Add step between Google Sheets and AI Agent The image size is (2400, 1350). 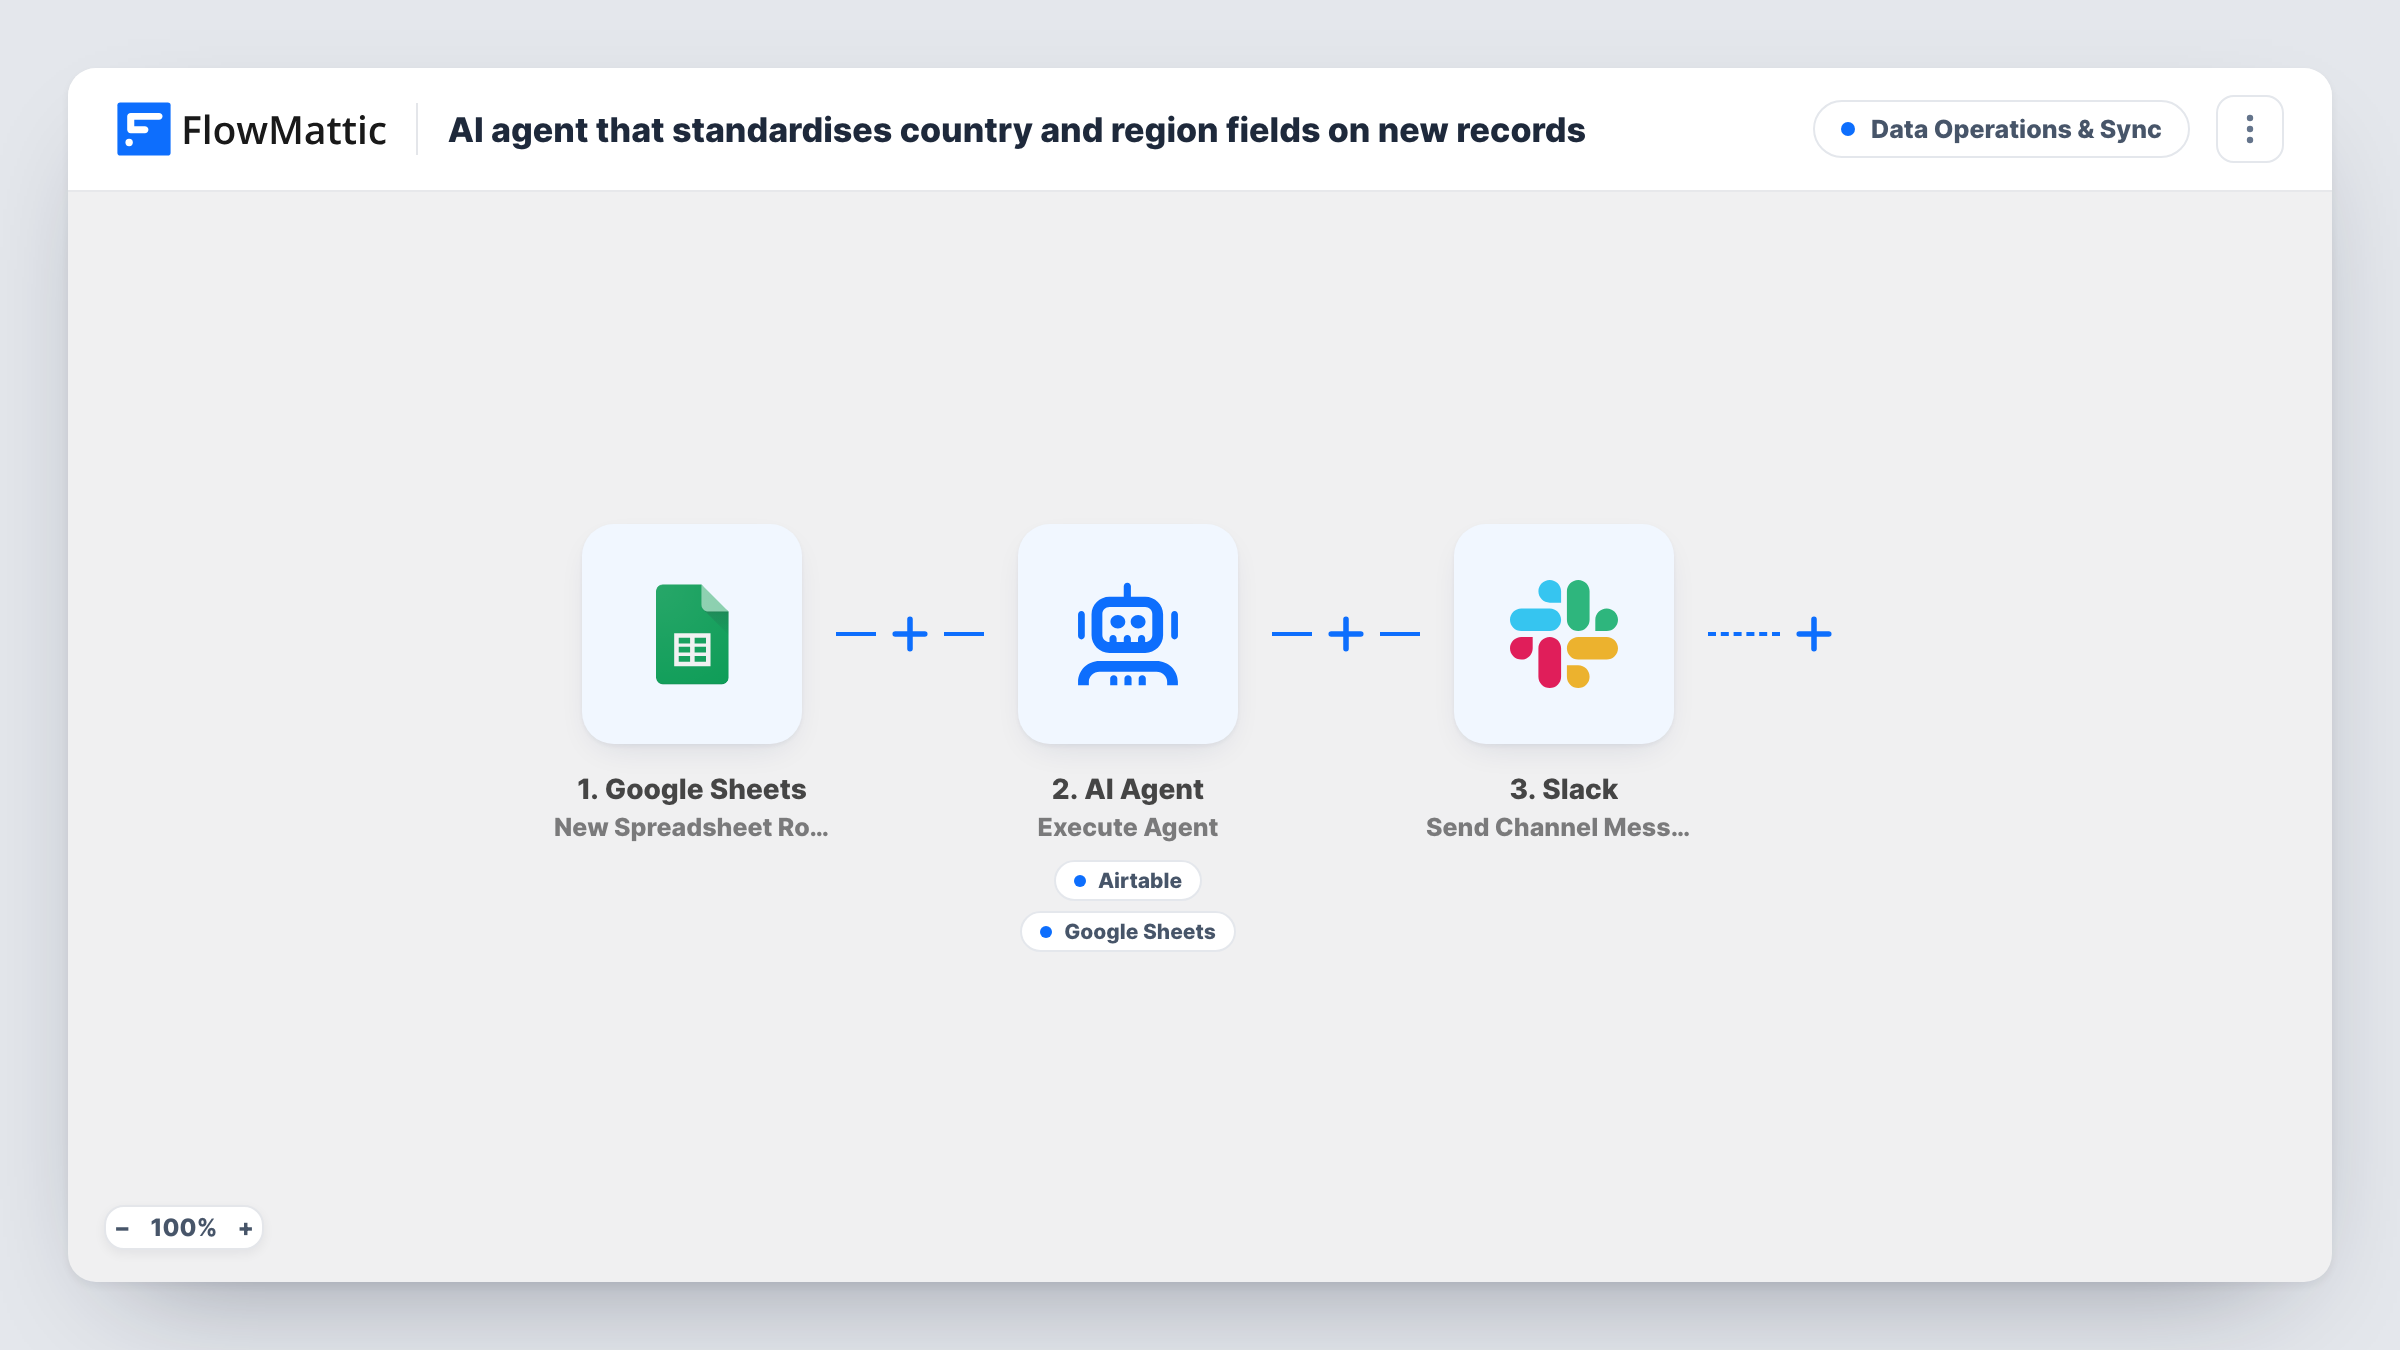point(910,634)
